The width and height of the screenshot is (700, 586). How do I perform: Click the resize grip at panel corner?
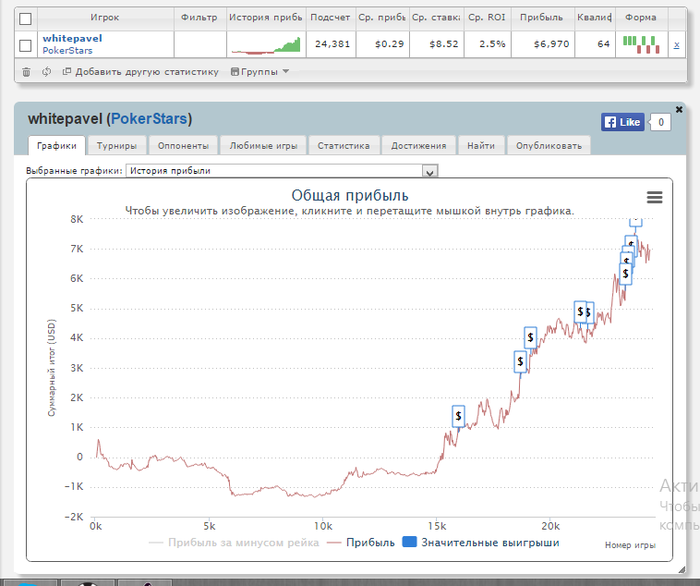click(681, 569)
